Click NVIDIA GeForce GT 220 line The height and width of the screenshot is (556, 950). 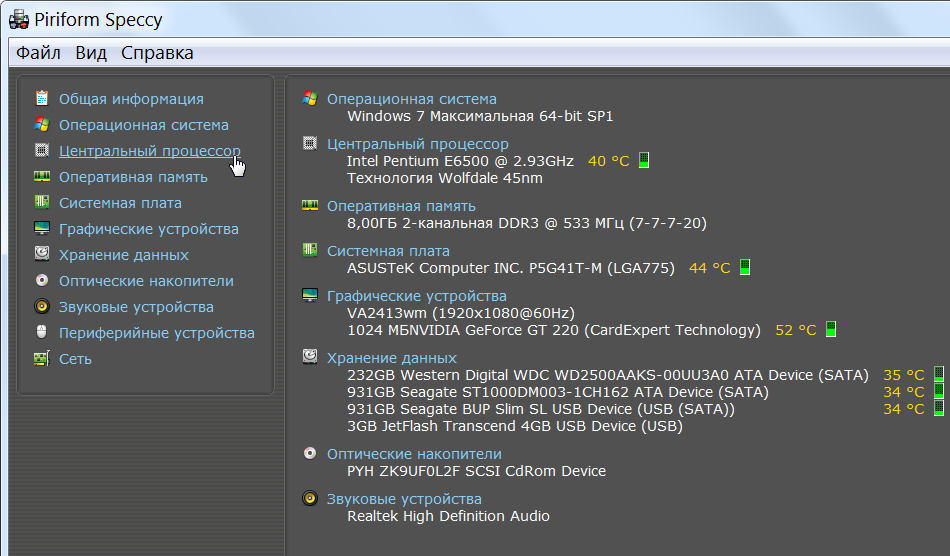tap(554, 330)
